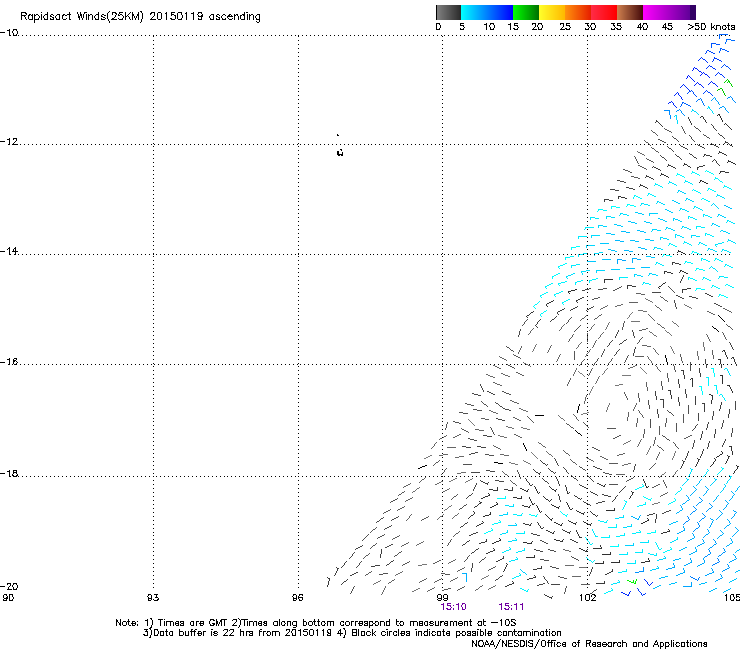This screenshot has width=740, height=650.
Task: Click the small black island mark near -12
Action: (340, 152)
